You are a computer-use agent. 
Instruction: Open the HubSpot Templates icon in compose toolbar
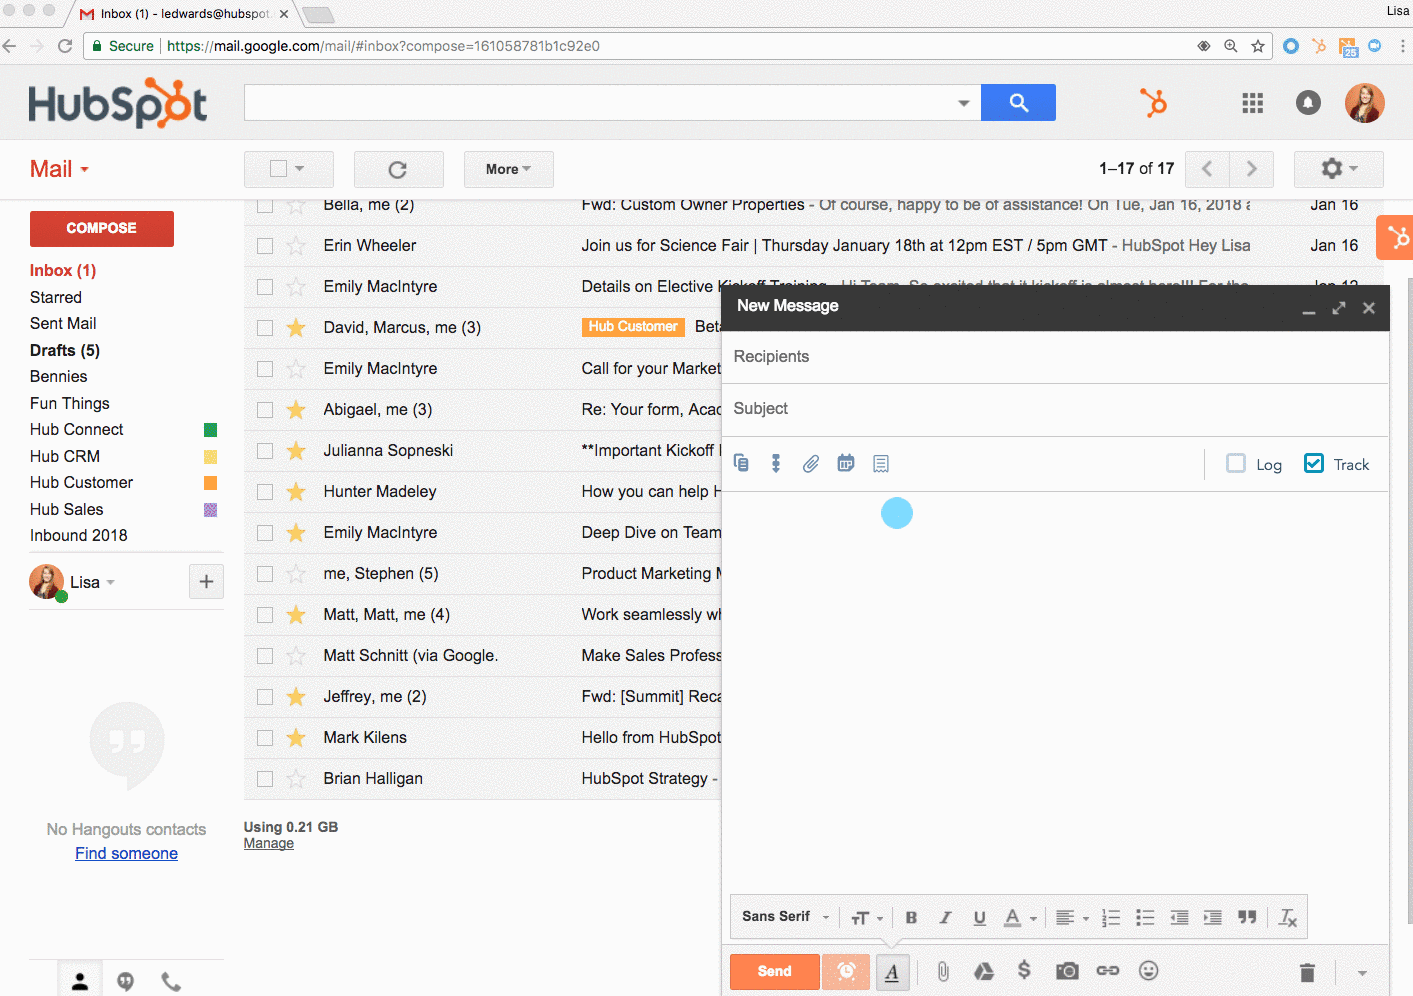741,463
